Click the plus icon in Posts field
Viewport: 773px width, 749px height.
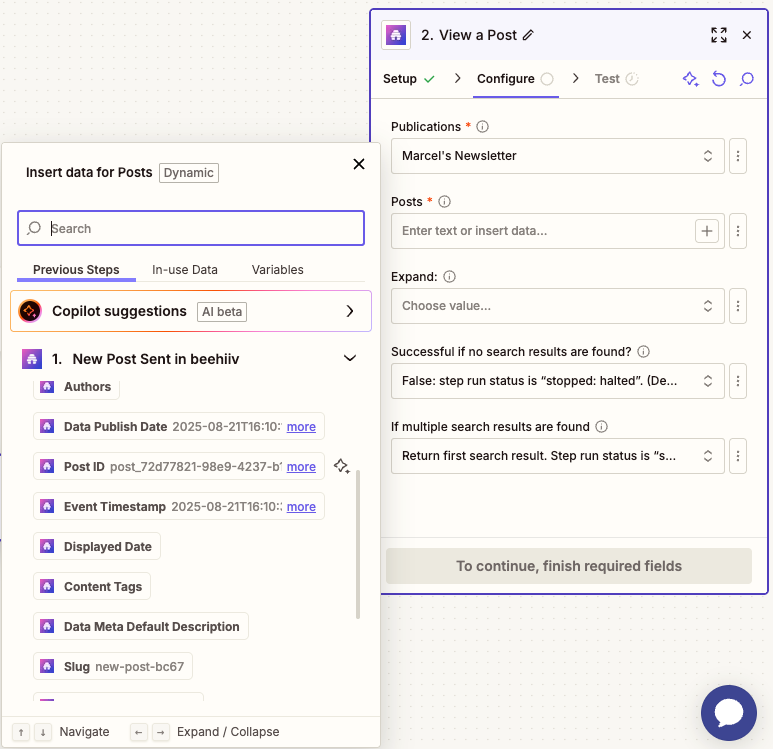(707, 231)
